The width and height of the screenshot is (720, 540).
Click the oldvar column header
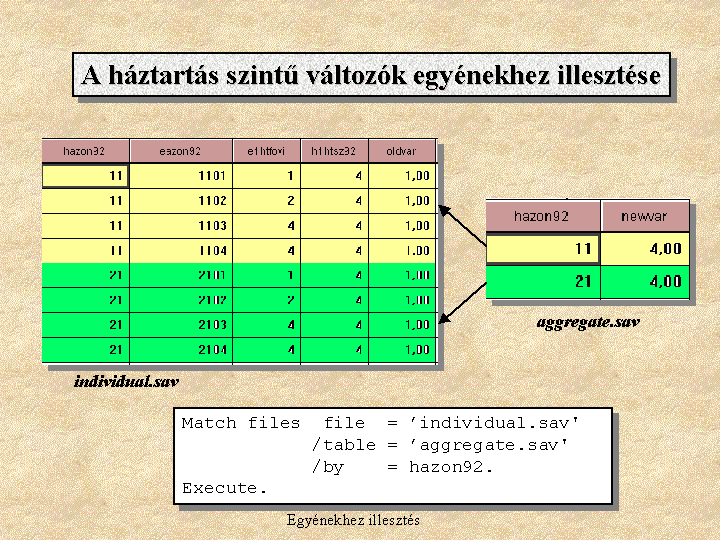point(402,151)
